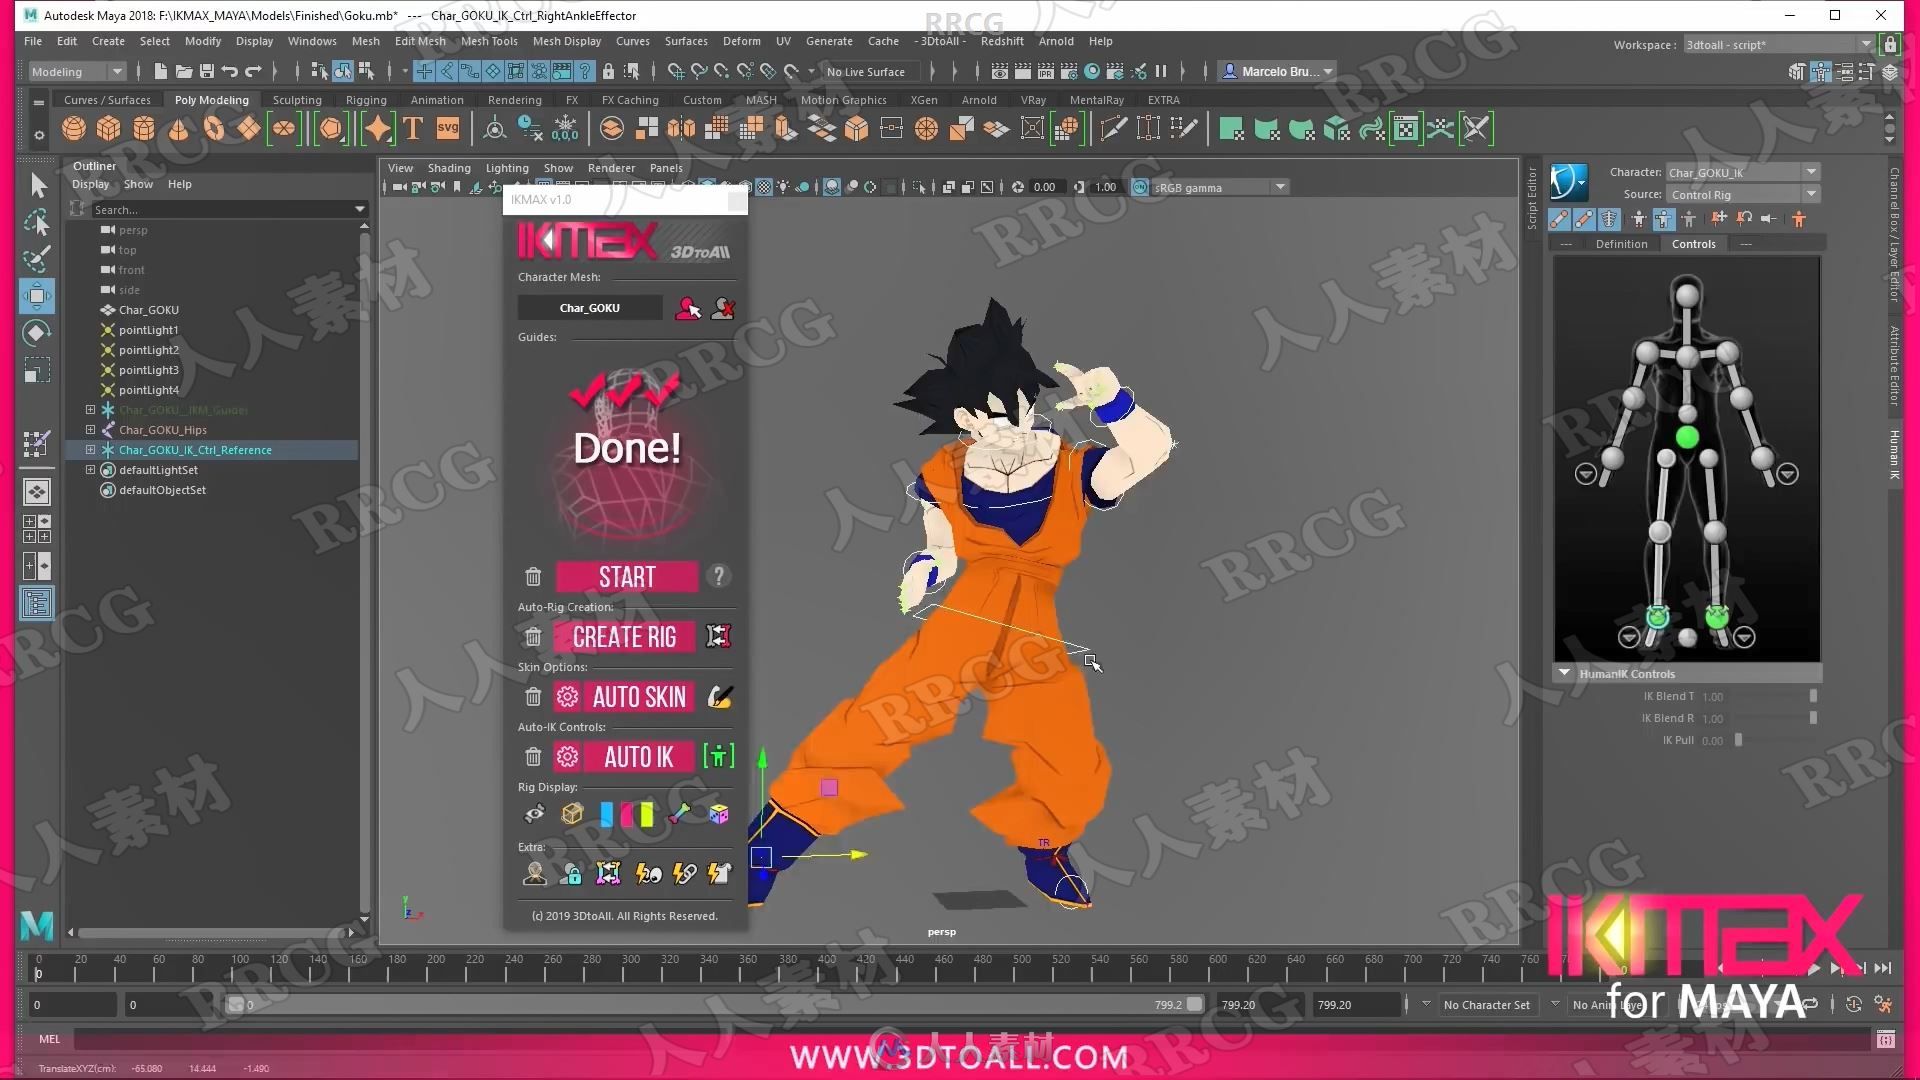This screenshot has height=1080, width=1920.
Task: Click the green bracketed figure icon beside AUTO IK
Action: [x=718, y=756]
